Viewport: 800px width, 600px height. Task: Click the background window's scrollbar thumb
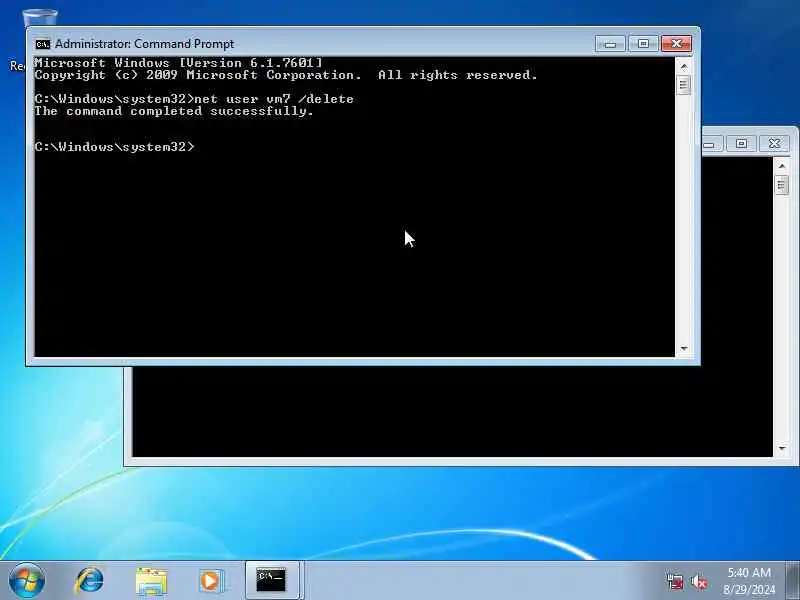click(x=782, y=185)
